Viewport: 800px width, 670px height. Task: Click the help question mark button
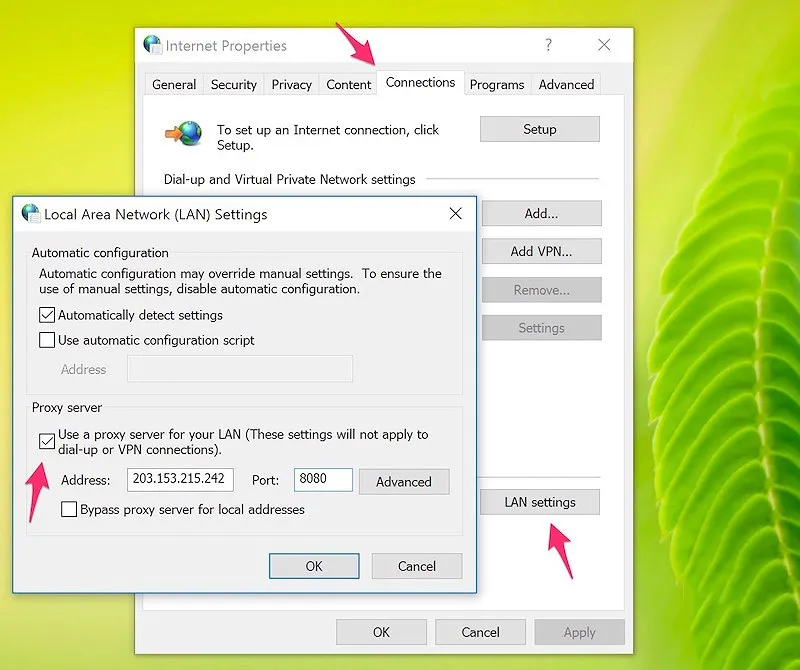548,45
